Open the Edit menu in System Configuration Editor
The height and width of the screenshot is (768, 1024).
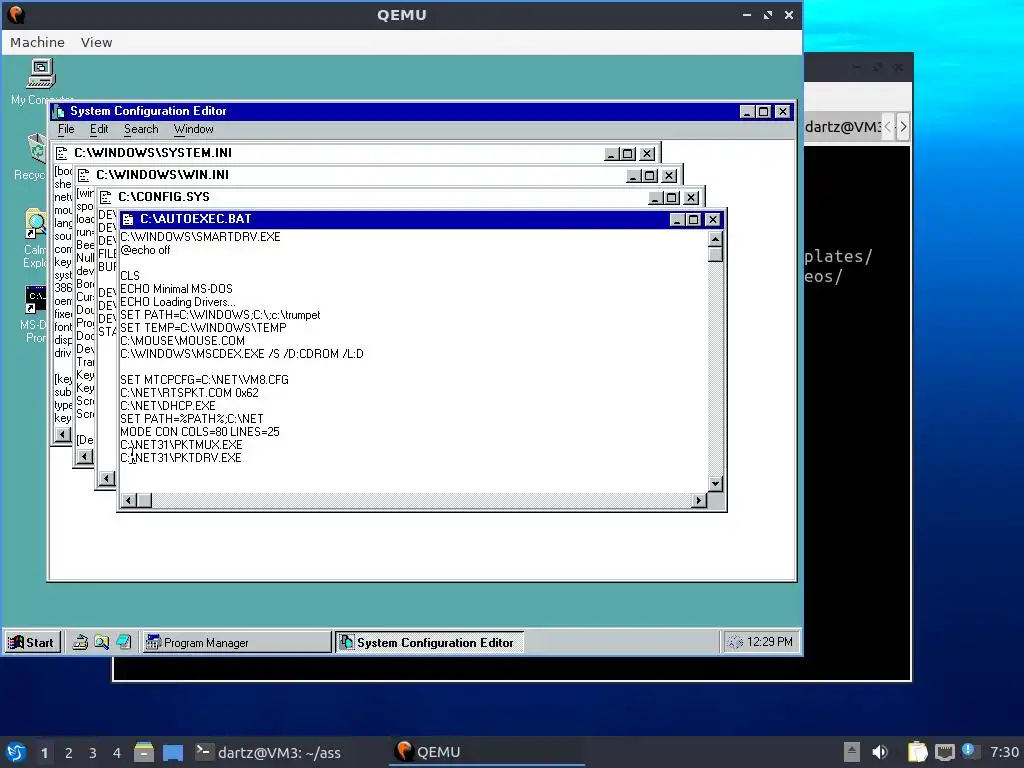tap(99, 129)
